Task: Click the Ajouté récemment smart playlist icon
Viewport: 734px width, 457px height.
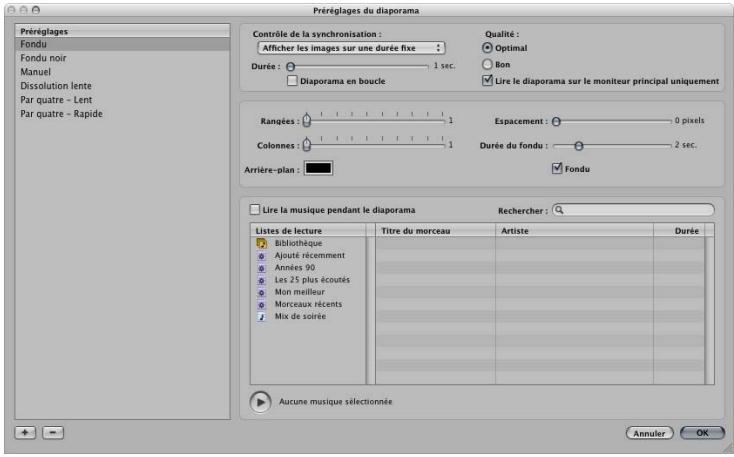Action: 262,256
